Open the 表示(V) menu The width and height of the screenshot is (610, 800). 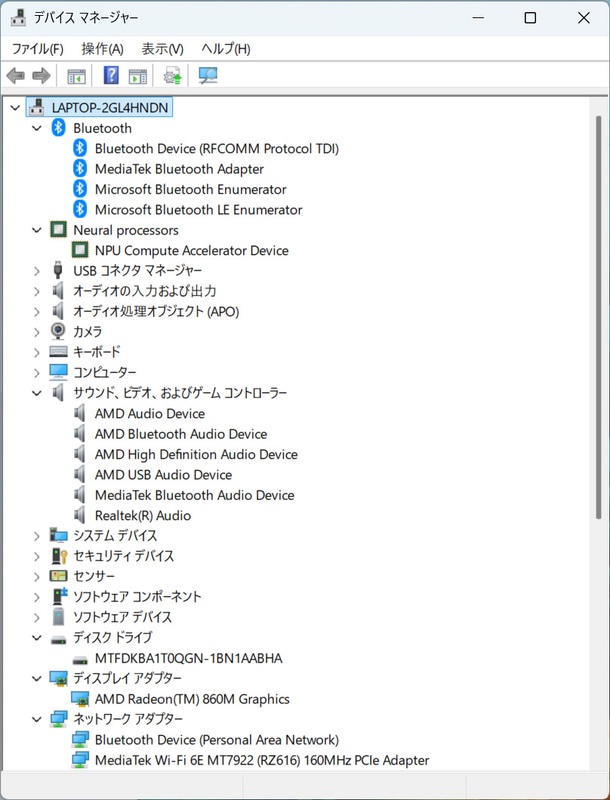(162, 49)
